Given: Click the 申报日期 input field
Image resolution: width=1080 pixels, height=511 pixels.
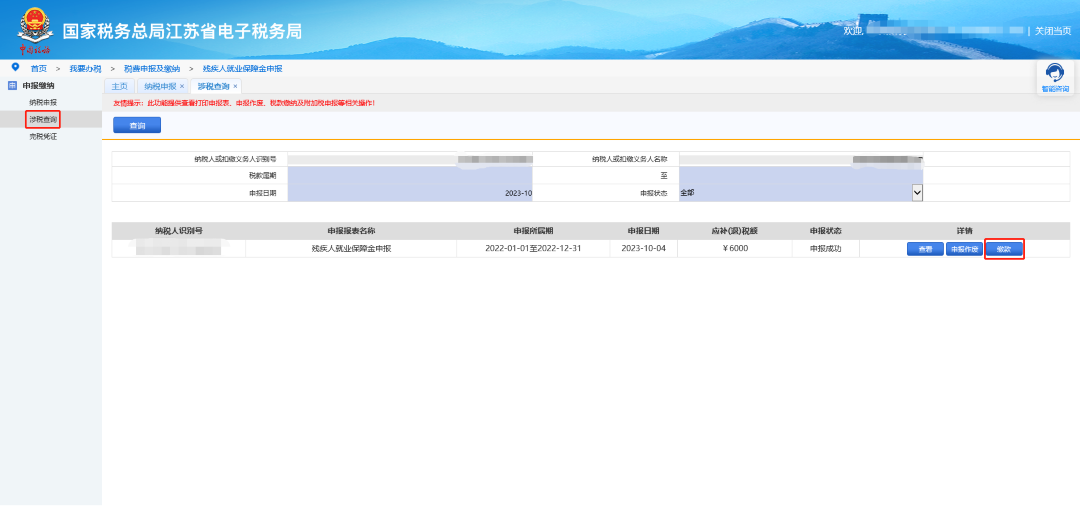Looking at the screenshot, I should point(410,192).
